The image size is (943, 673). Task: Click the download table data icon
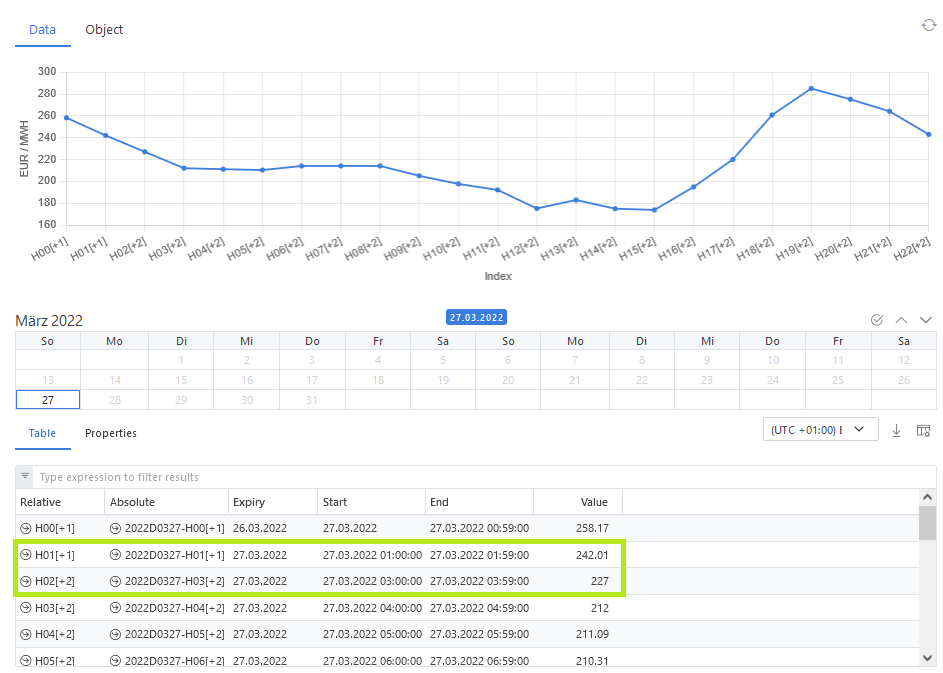pos(896,430)
